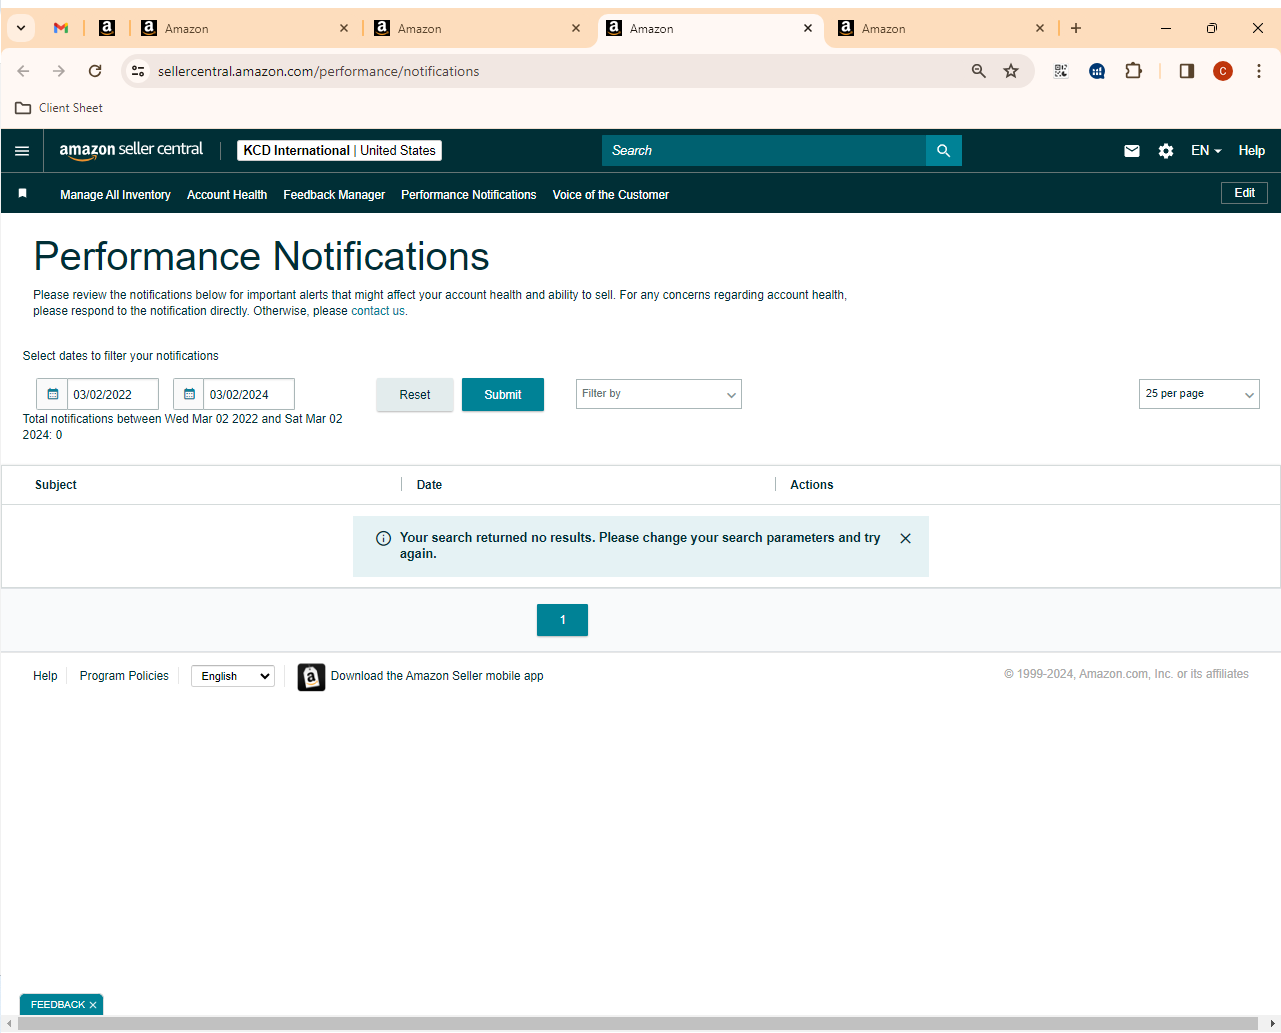Expand the tab search dropdown

point(21,28)
